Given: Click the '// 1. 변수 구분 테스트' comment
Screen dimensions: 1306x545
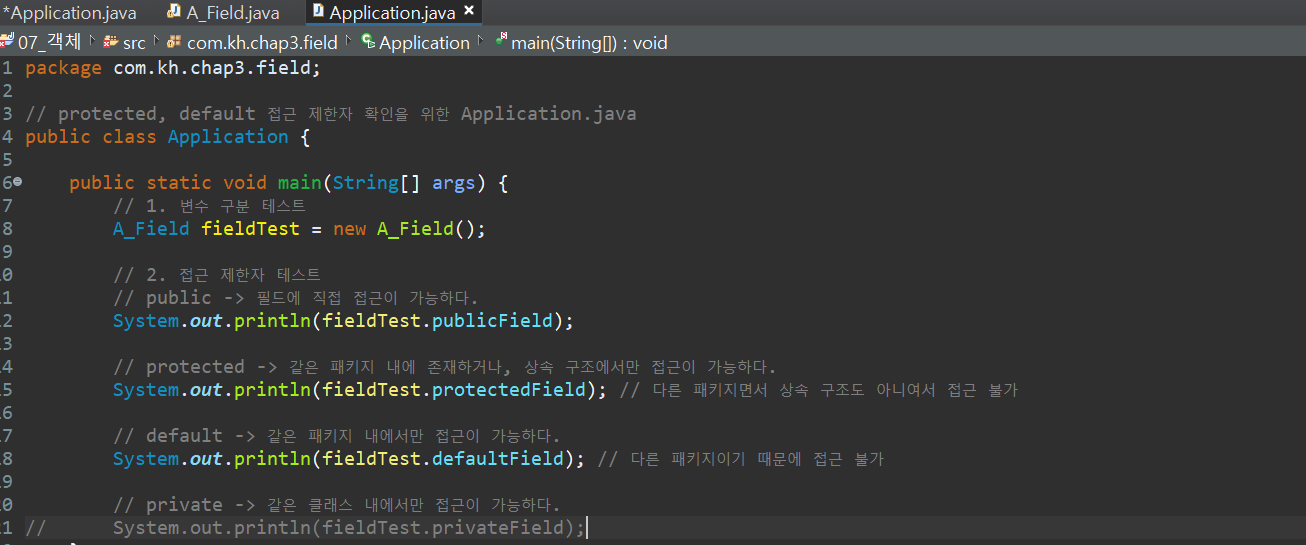Looking at the screenshot, I should pyautogui.click(x=209, y=206).
